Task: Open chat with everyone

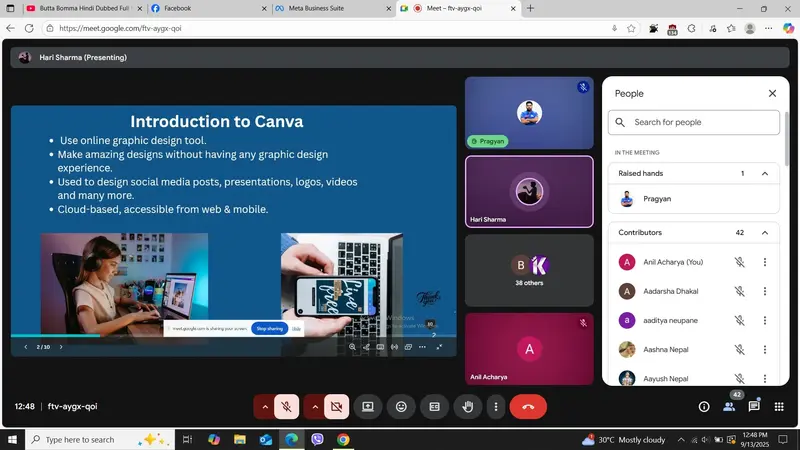Action: tap(754, 407)
